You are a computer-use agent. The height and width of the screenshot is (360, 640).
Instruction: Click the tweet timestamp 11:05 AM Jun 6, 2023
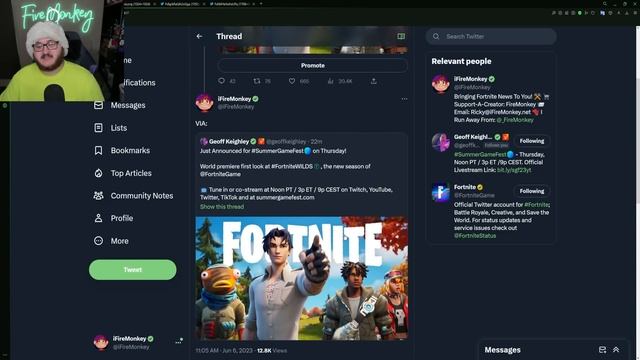224,350
